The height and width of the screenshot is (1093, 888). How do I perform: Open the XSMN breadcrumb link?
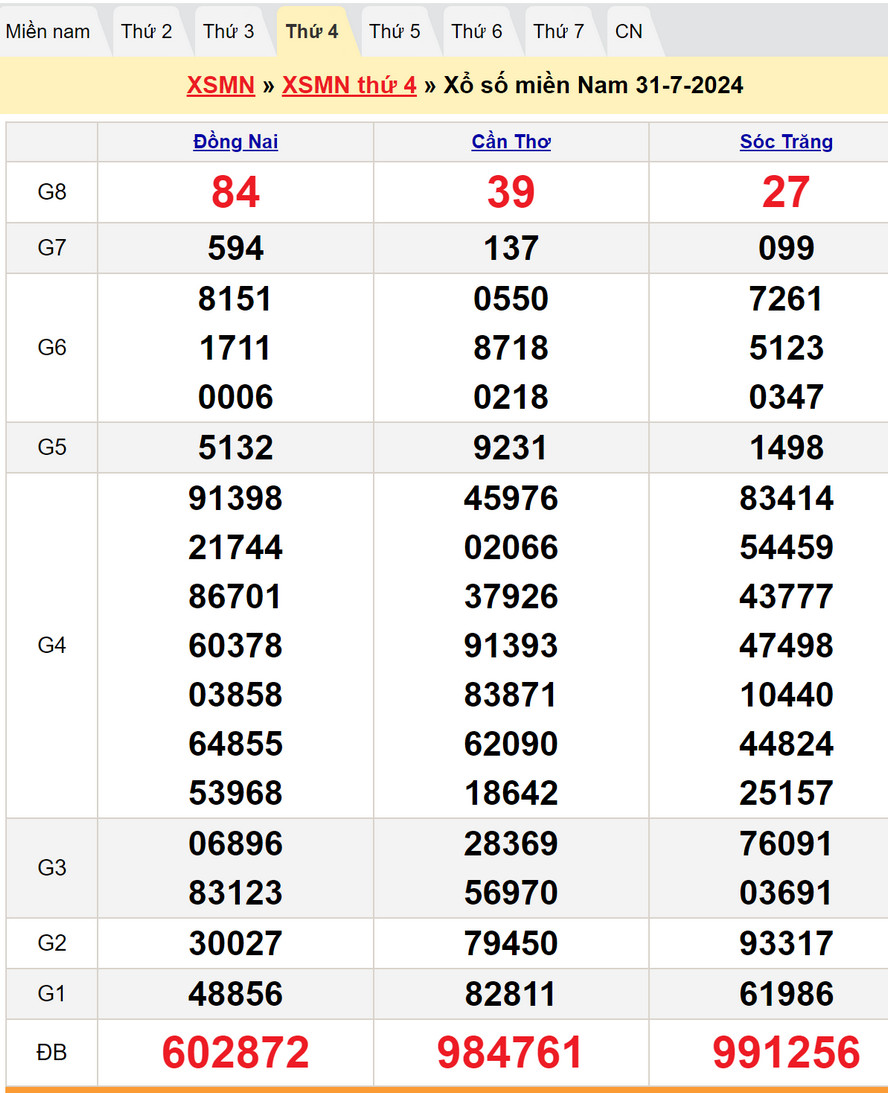(220, 85)
